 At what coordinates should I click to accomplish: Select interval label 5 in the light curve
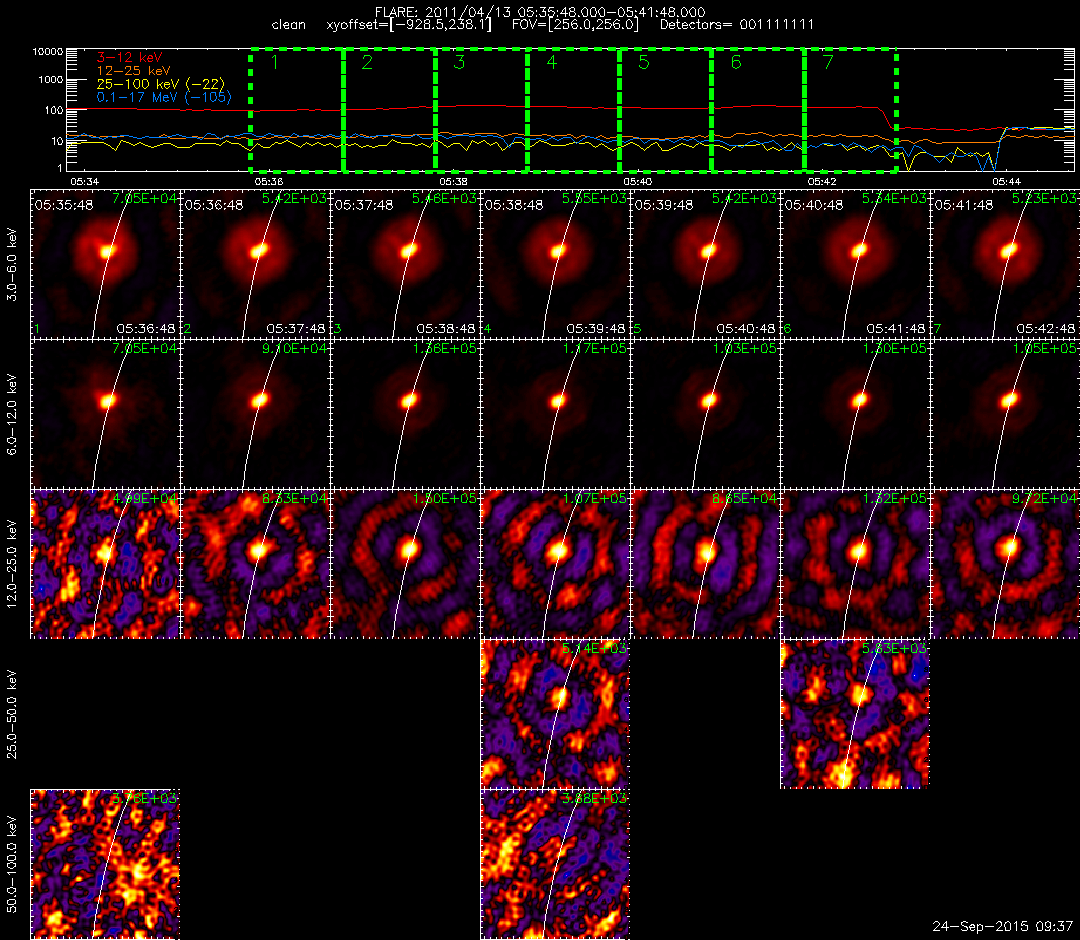click(x=644, y=62)
